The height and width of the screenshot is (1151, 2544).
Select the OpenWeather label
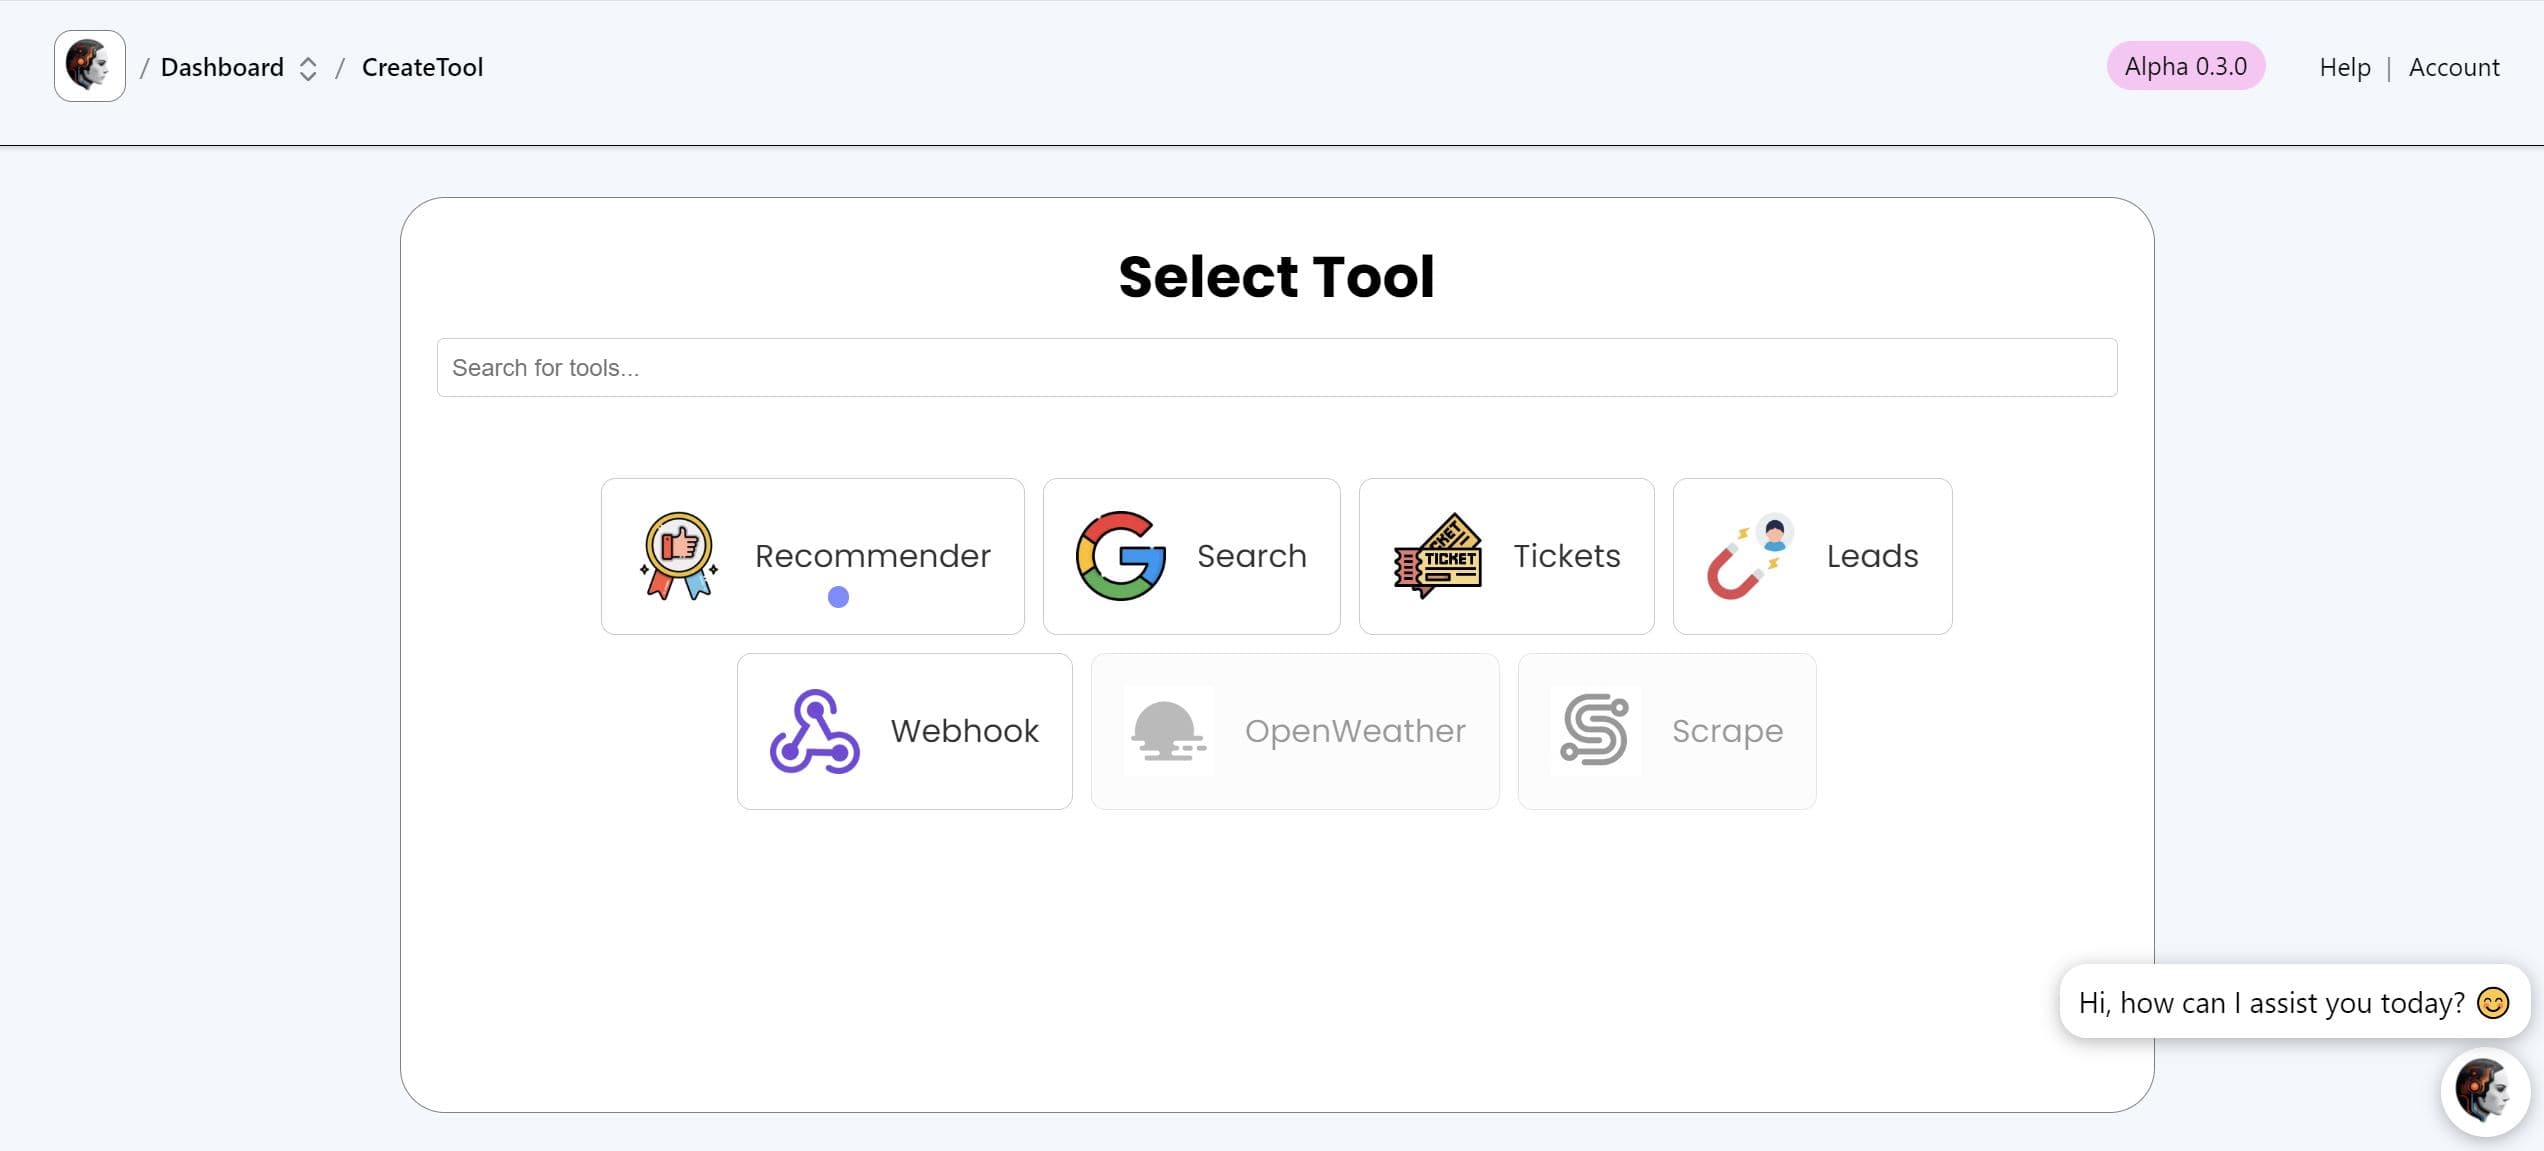point(1355,731)
